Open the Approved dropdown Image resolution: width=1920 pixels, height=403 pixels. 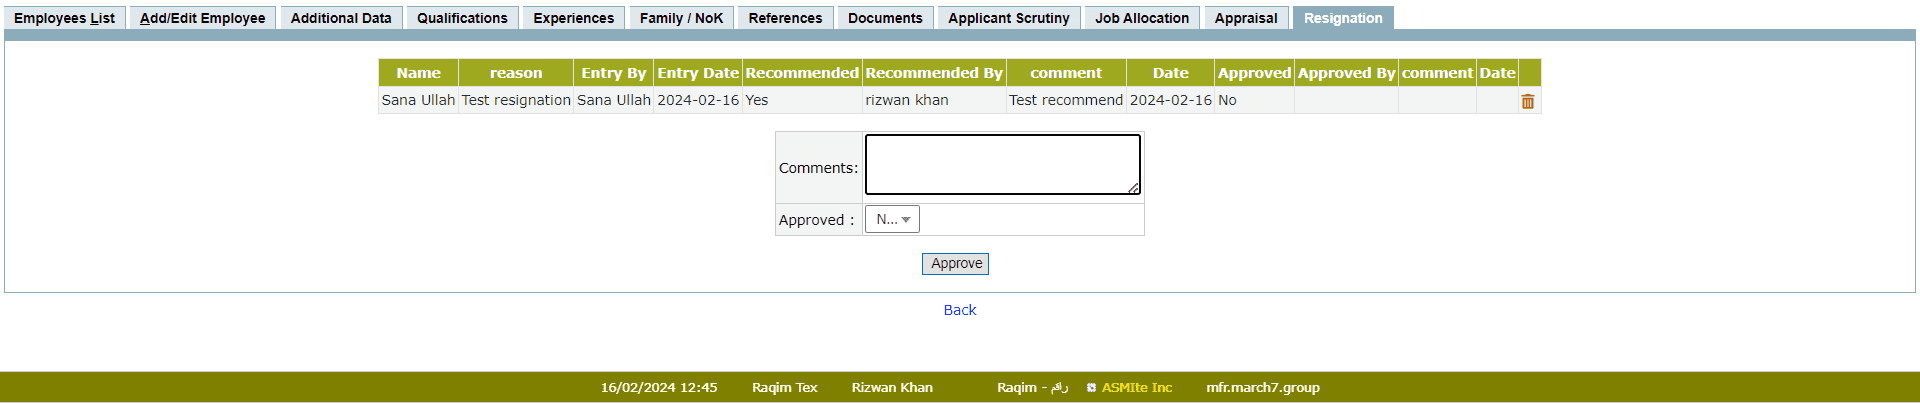892,219
